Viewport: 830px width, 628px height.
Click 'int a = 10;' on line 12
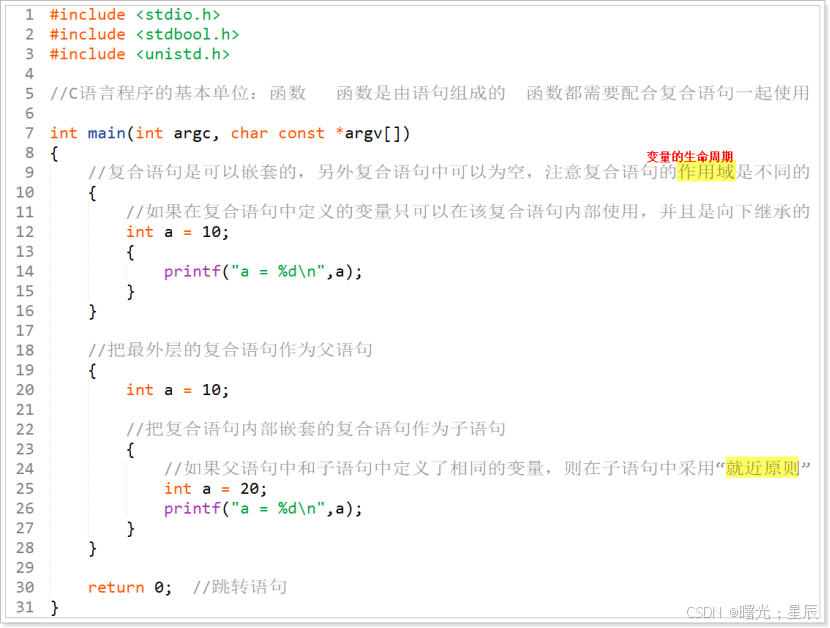click(177, 232)
